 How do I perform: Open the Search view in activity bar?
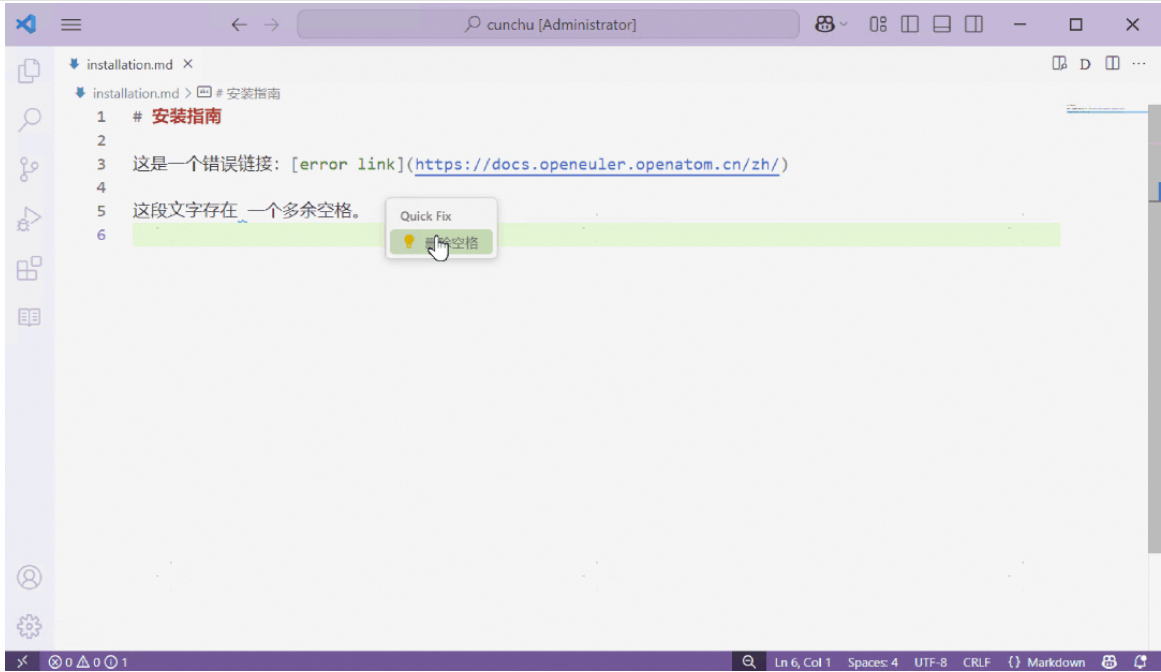coord(29,120)
